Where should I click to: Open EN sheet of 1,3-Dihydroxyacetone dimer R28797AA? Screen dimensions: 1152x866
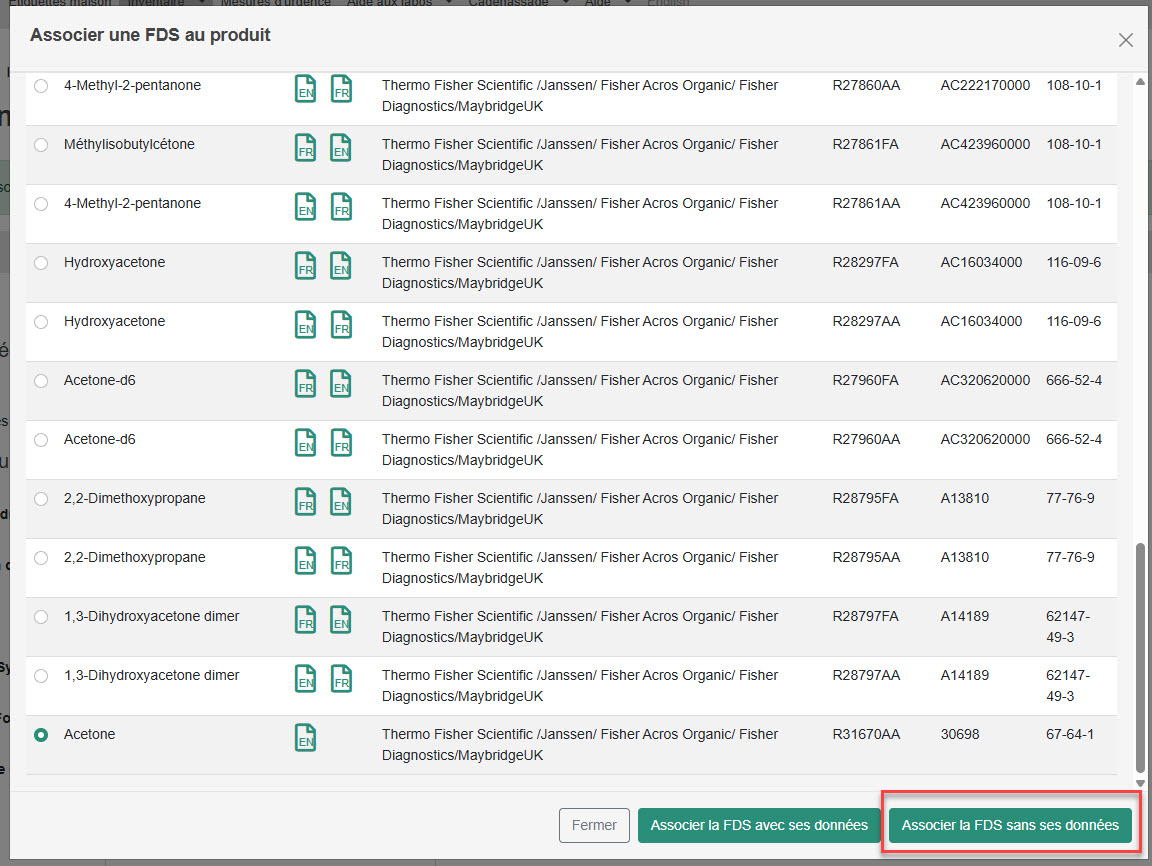pyautogui.click(x=305, y=678)
